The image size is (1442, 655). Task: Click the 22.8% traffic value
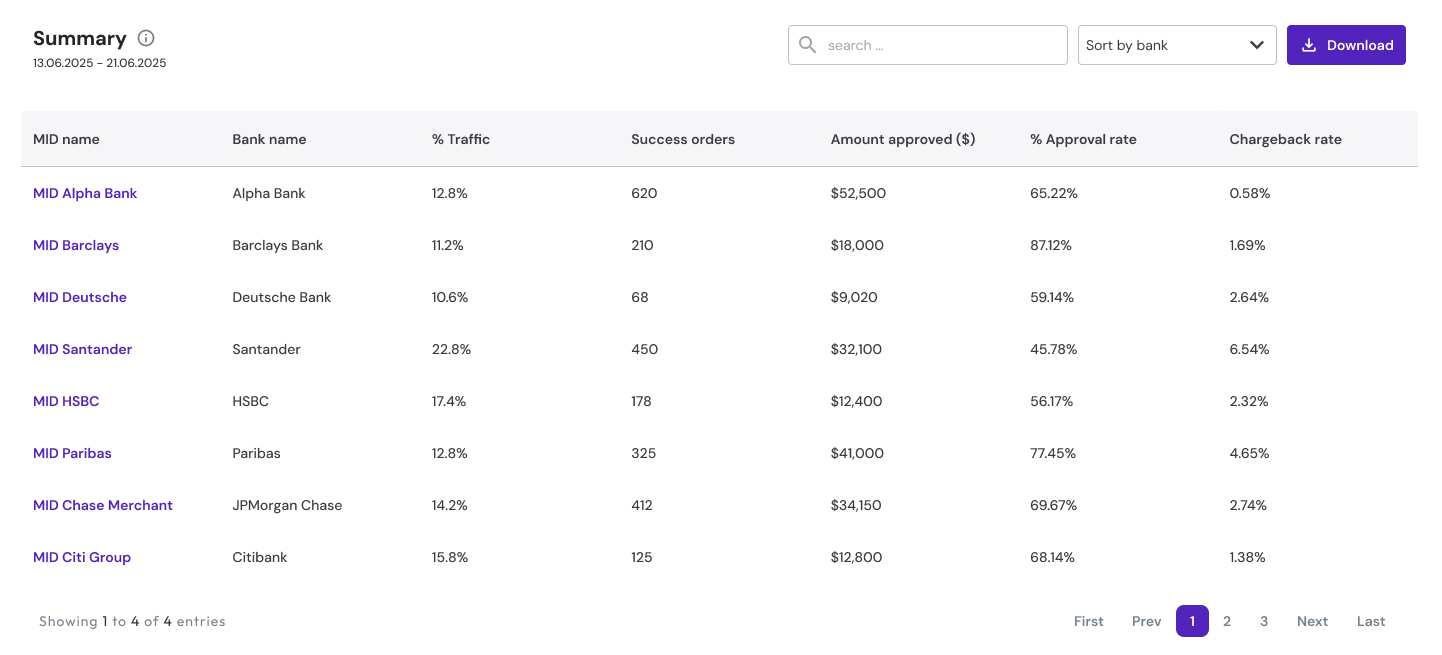point(451,349)
